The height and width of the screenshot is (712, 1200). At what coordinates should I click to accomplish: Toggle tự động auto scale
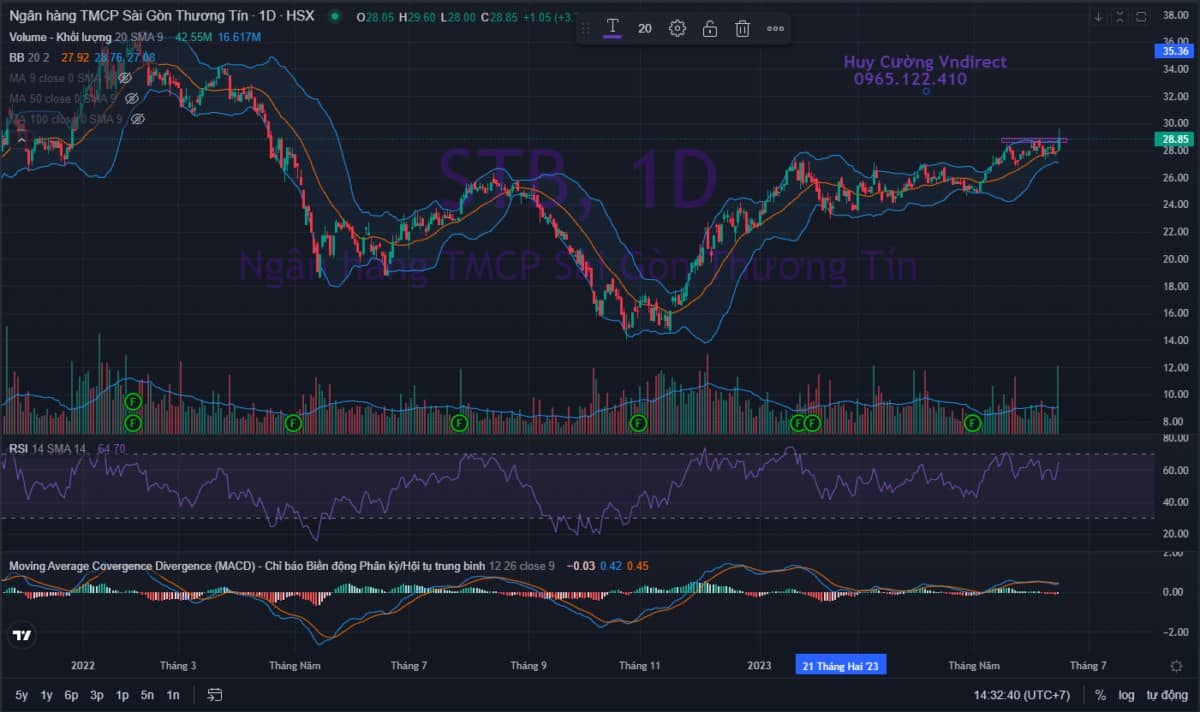pyautogui.click(x=1166, y=695)
